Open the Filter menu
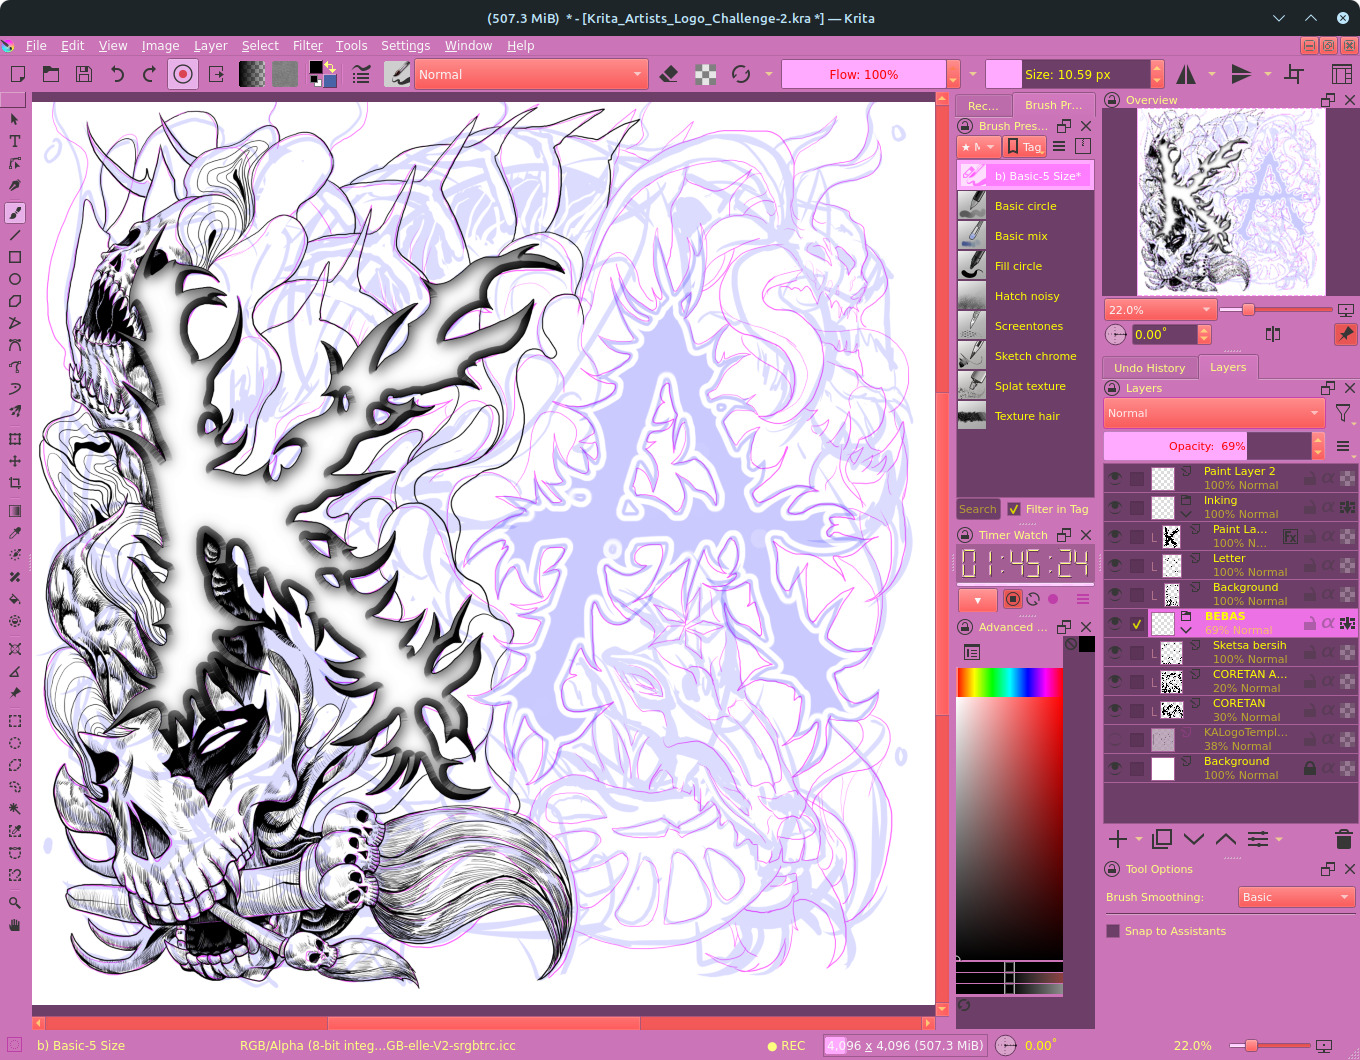Image resolution: width=1360 pixels, height=1060 pixels. point(307,46)
